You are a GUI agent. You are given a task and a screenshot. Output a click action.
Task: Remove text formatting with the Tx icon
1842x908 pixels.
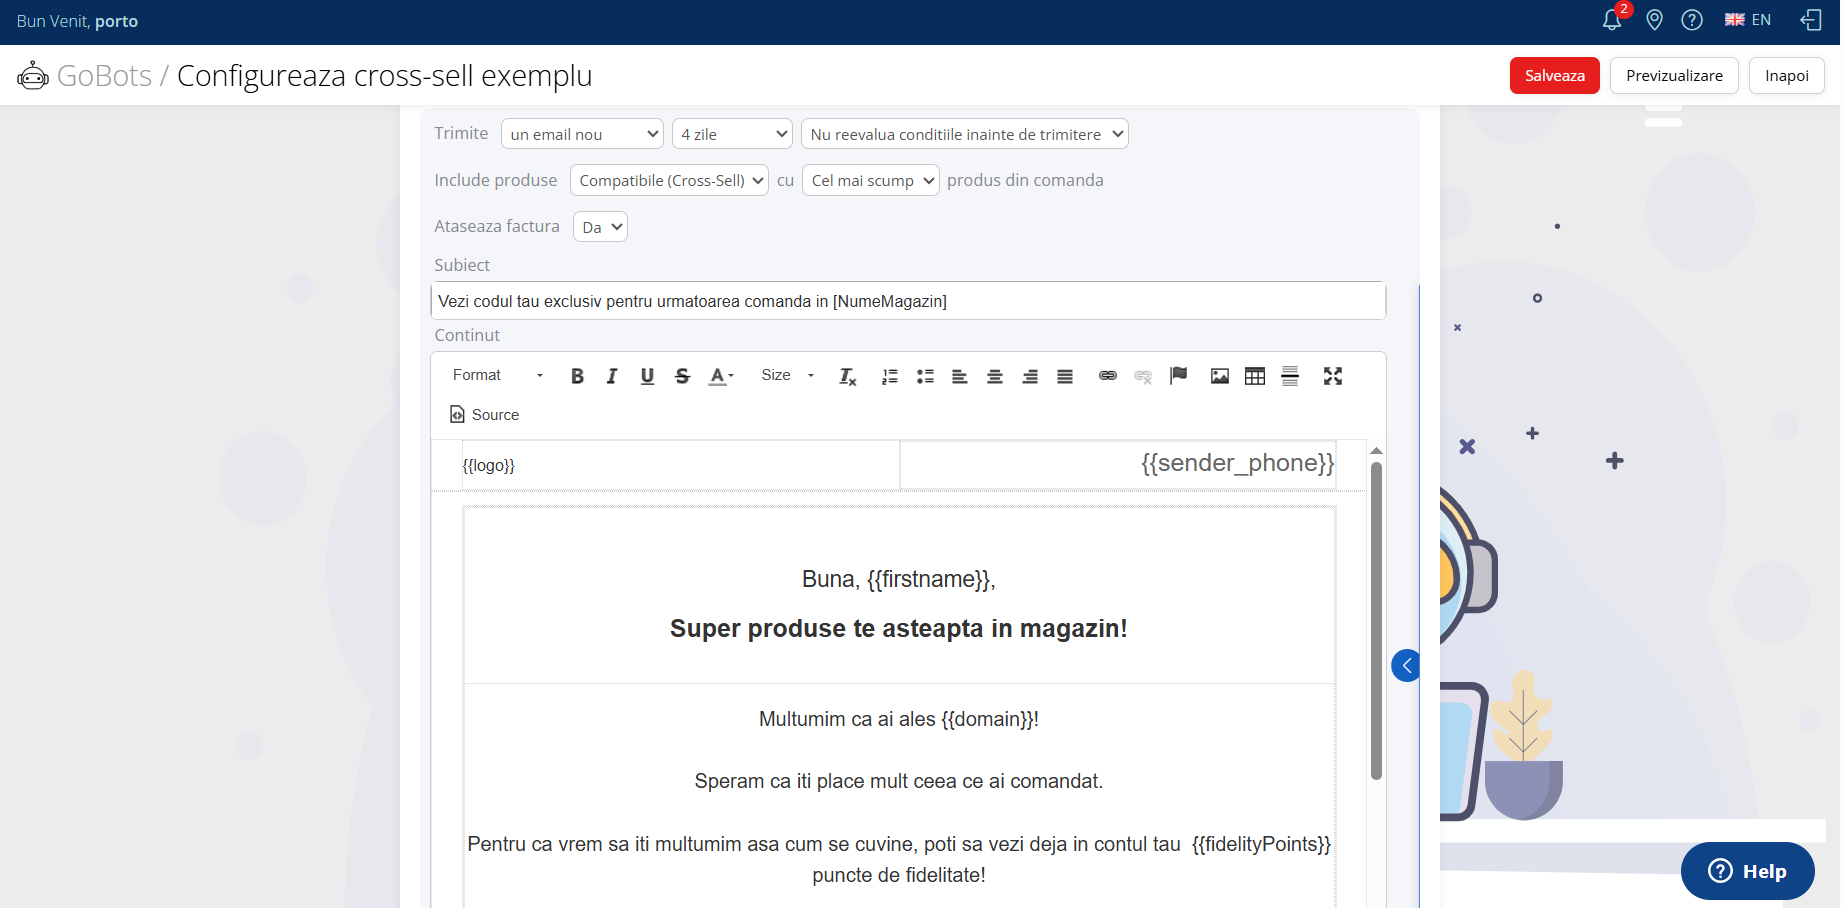847,377
